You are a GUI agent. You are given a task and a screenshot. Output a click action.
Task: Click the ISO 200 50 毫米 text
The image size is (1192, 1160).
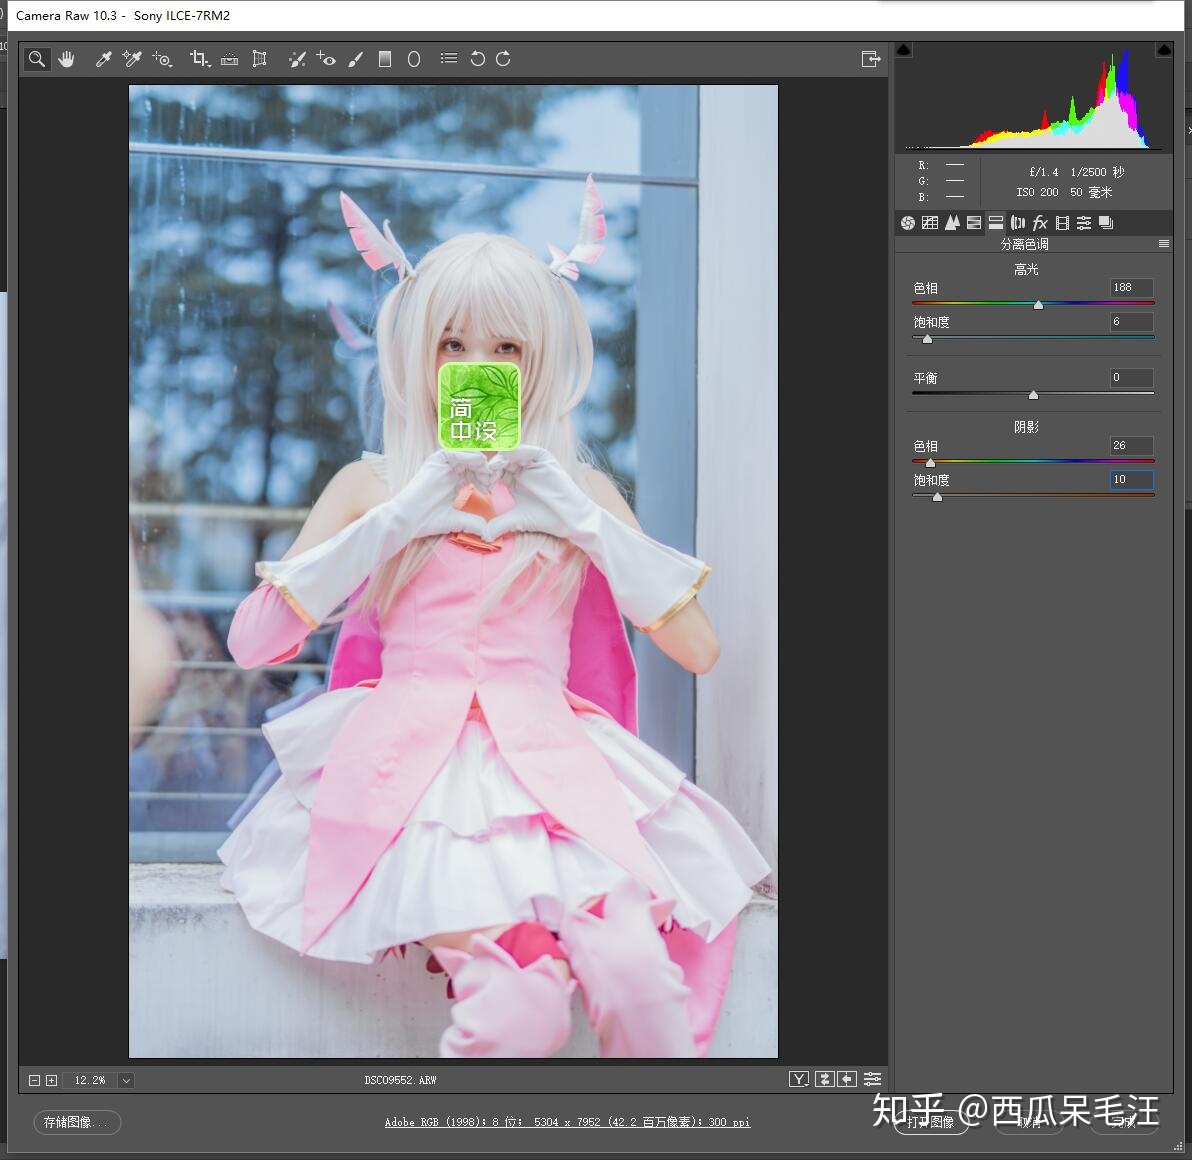1064,192
